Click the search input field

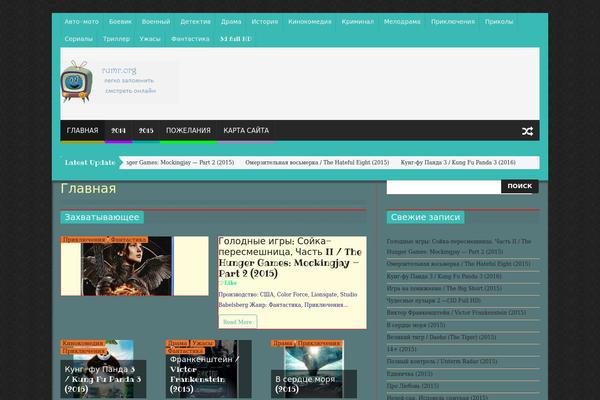point(443,187)
